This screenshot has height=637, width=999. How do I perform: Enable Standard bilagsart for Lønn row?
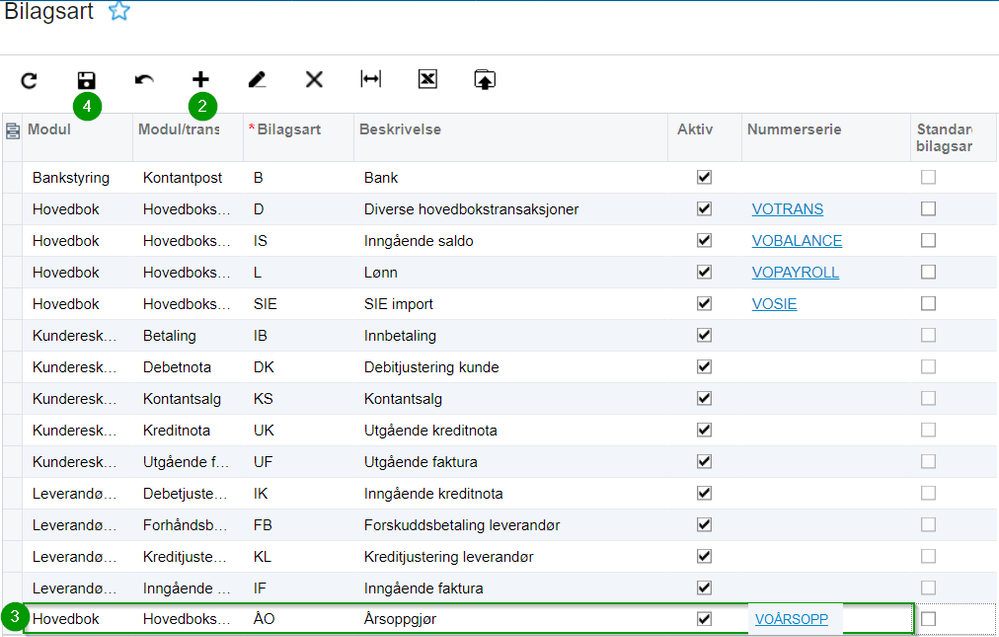[x=929, y=272]
